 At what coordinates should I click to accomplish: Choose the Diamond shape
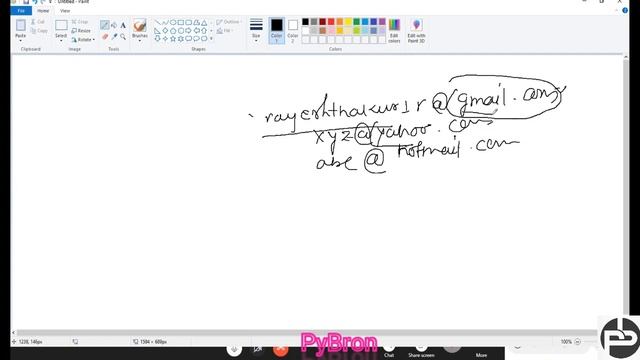pyautogui.click(x=165, y=31)
